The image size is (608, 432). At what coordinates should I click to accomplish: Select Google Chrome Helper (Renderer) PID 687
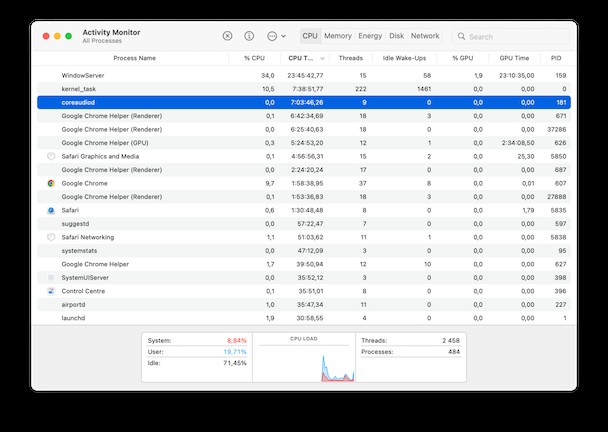pyautogui.click(x=304, y=170)
